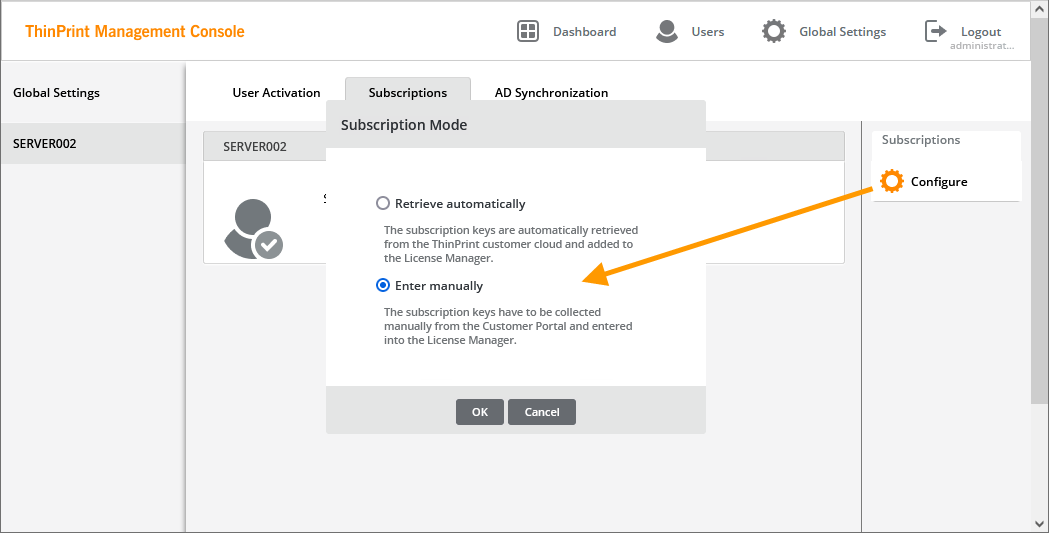This screenshot has width=1049, height=533.
Task: Open AD Synchronization tab
Action: (551, 93)
